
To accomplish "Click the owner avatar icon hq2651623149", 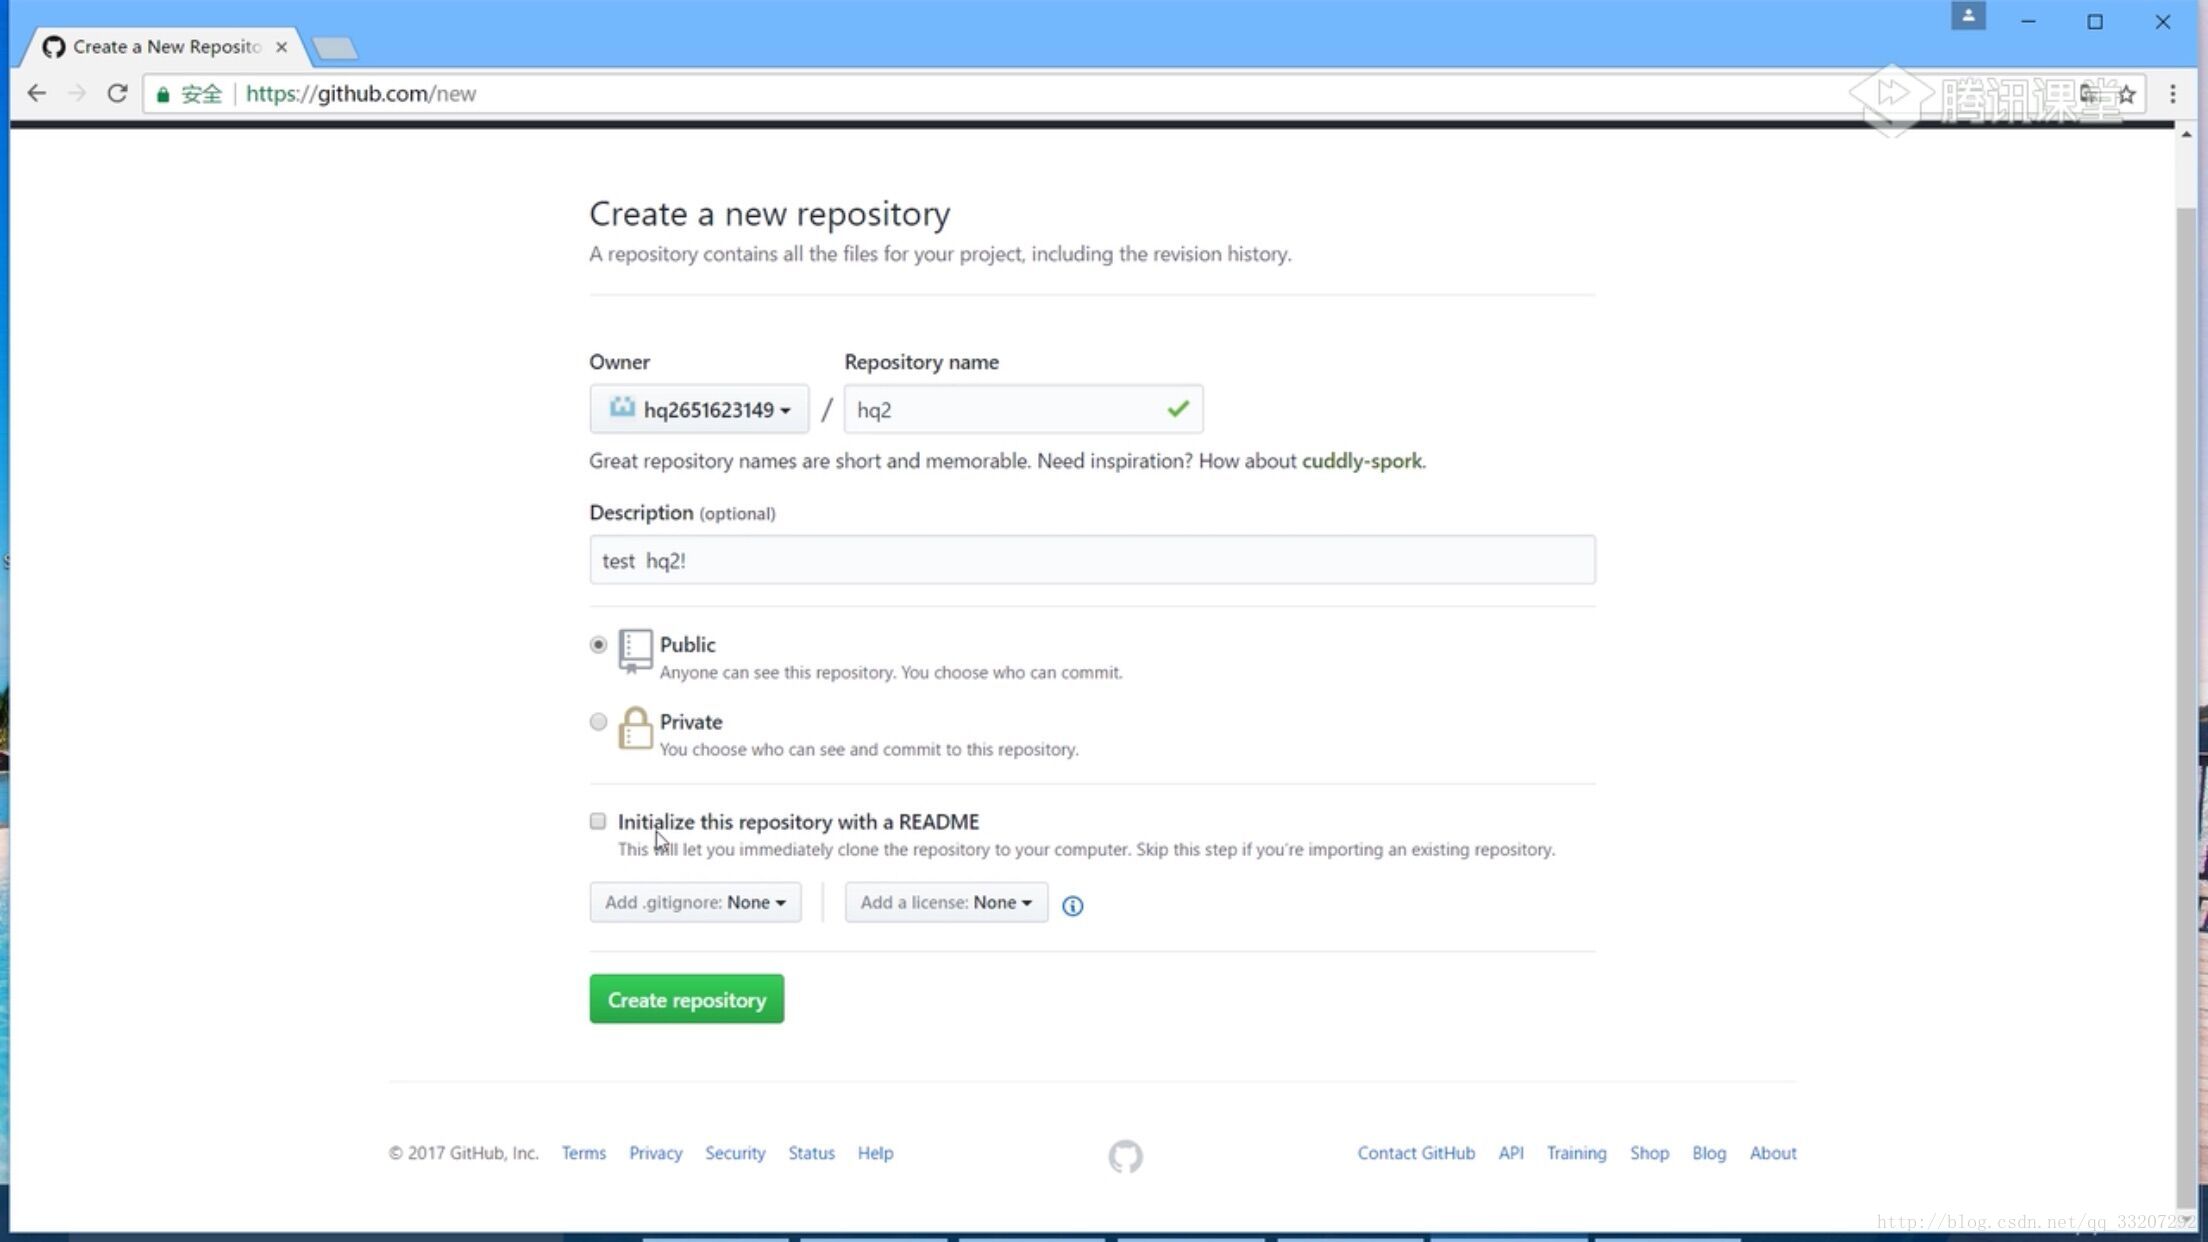I will click(x=622, y=407).
